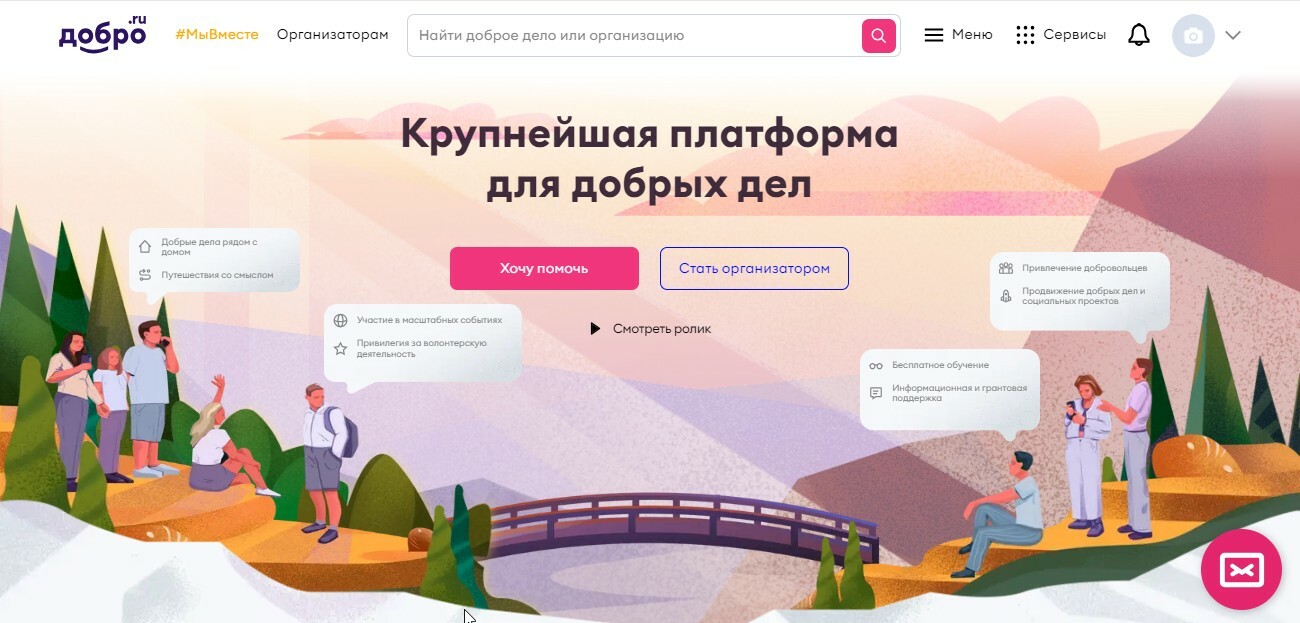1300x623 pixels.
Task: Open the #МыВместе link
Action: 217,34
